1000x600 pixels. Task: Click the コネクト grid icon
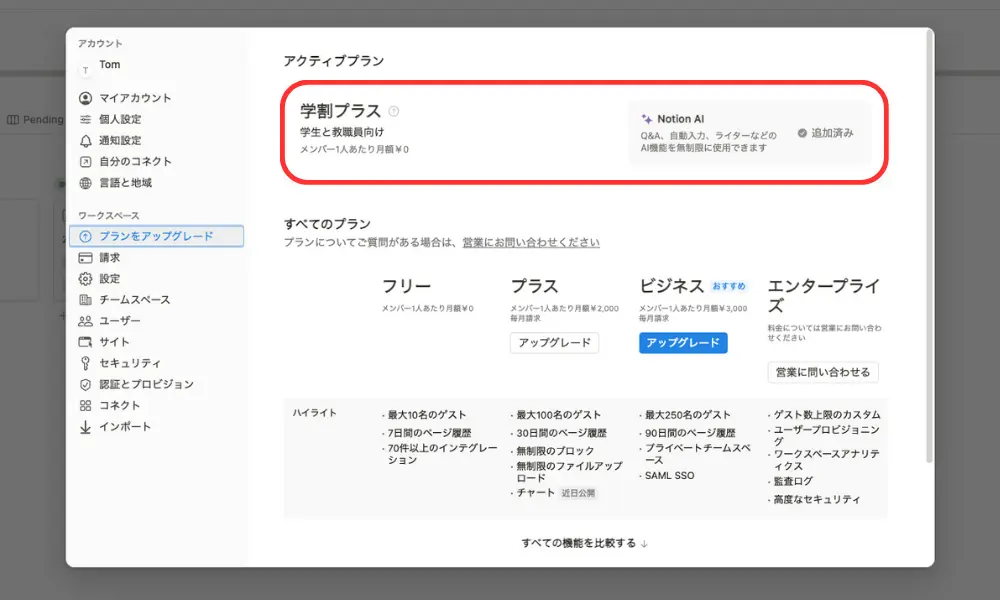pyautogui.click(x=85, y=406)
